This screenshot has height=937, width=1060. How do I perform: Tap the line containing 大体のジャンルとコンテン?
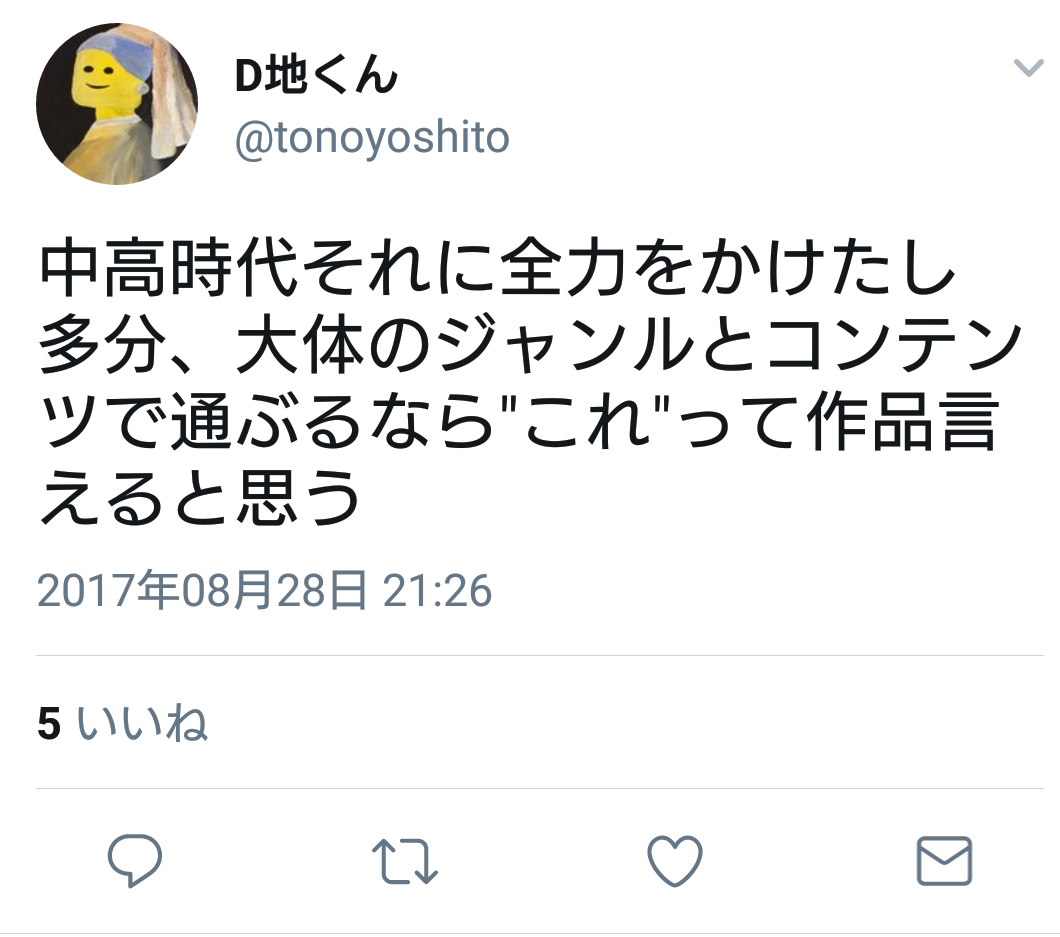coord(530,345)
